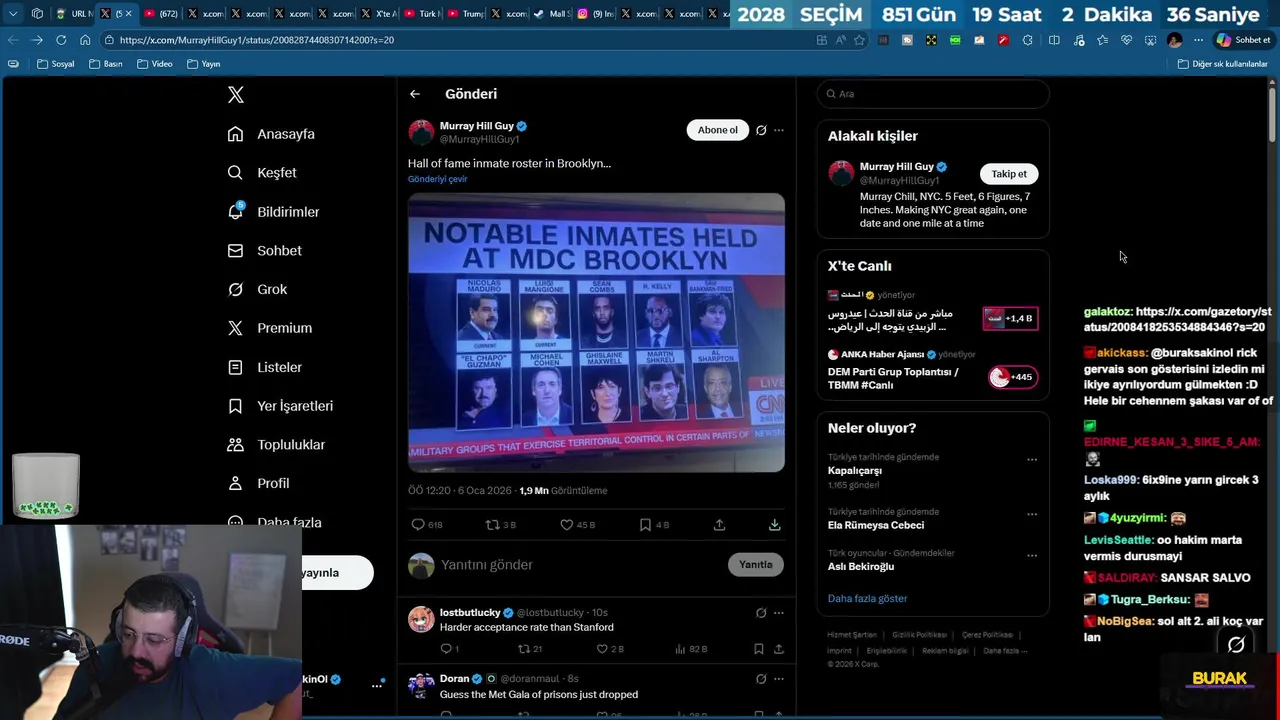Go back using the Gönderi back arrow

point(415,94)
